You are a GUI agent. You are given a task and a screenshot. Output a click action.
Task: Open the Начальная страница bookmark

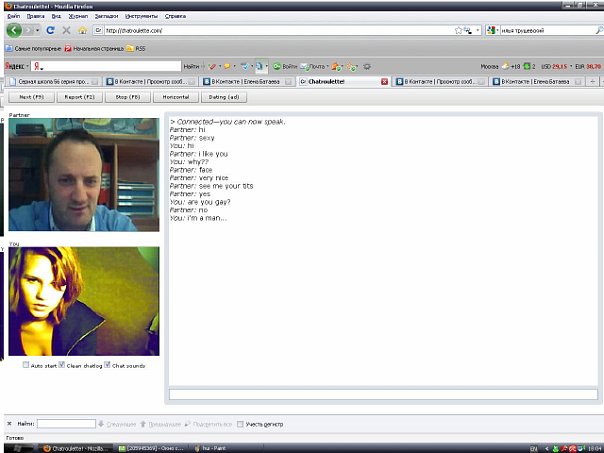click(94, 49)
